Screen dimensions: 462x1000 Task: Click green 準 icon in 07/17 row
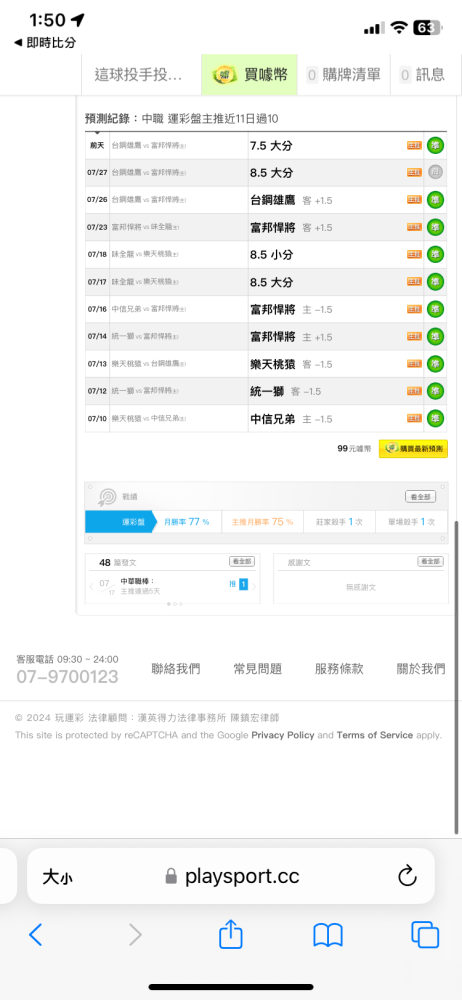(436, 281)
